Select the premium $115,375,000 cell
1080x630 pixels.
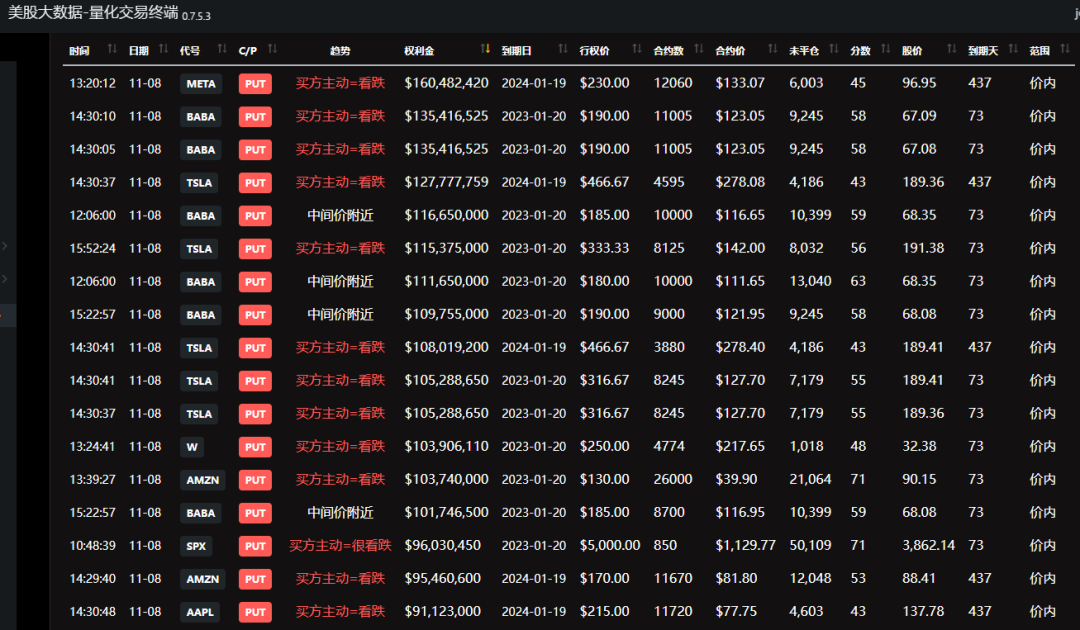(446, 249)
